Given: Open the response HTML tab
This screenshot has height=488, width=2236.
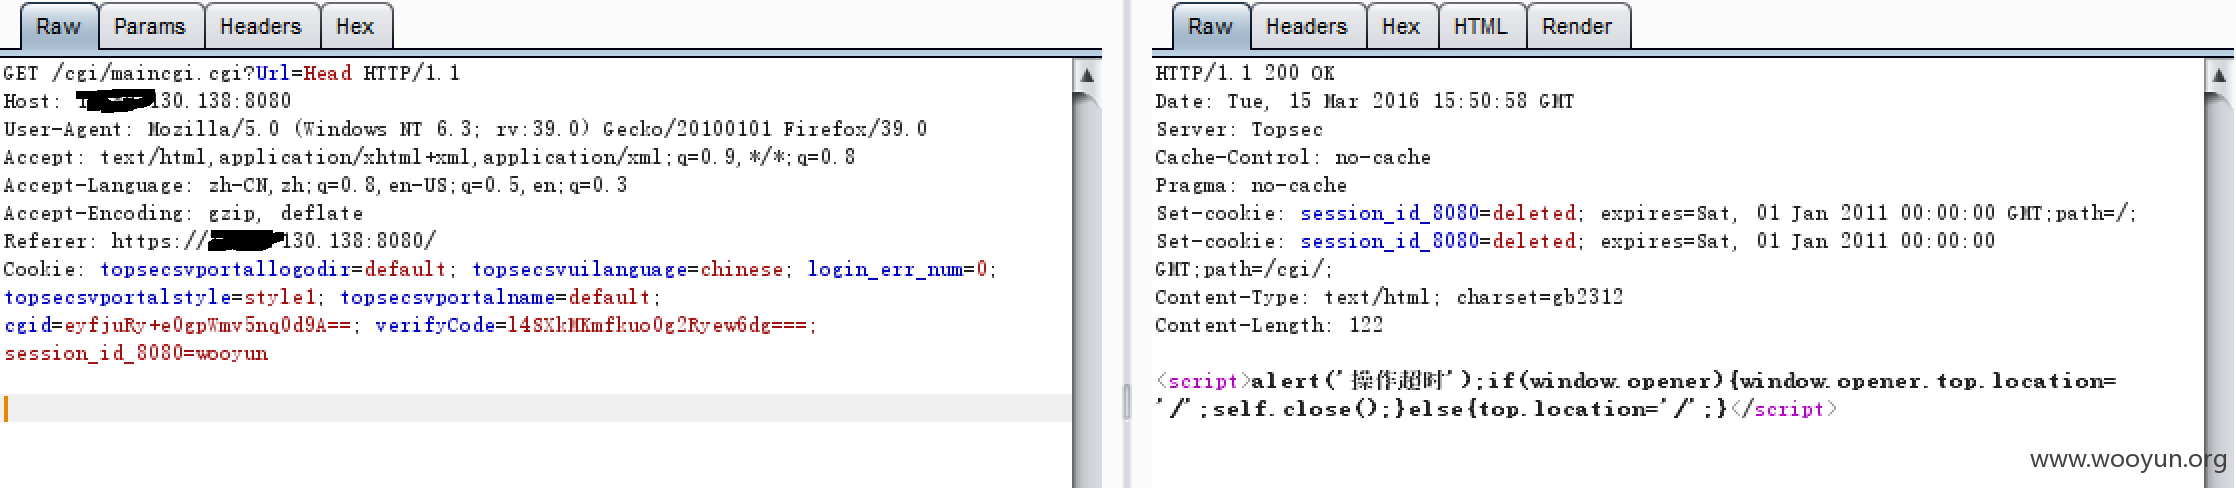Looking at the screenshot, I should (x=1481, y=27).
